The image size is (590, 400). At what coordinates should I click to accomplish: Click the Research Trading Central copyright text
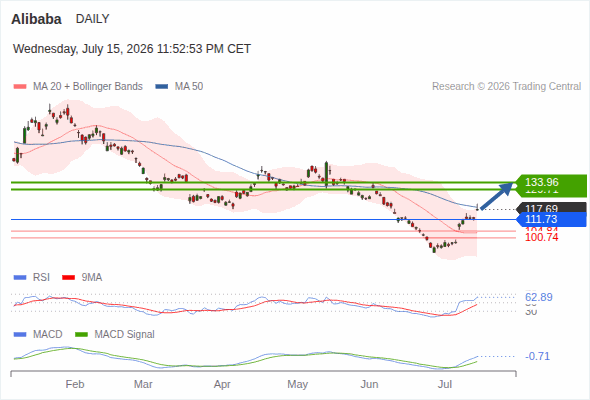506,87
